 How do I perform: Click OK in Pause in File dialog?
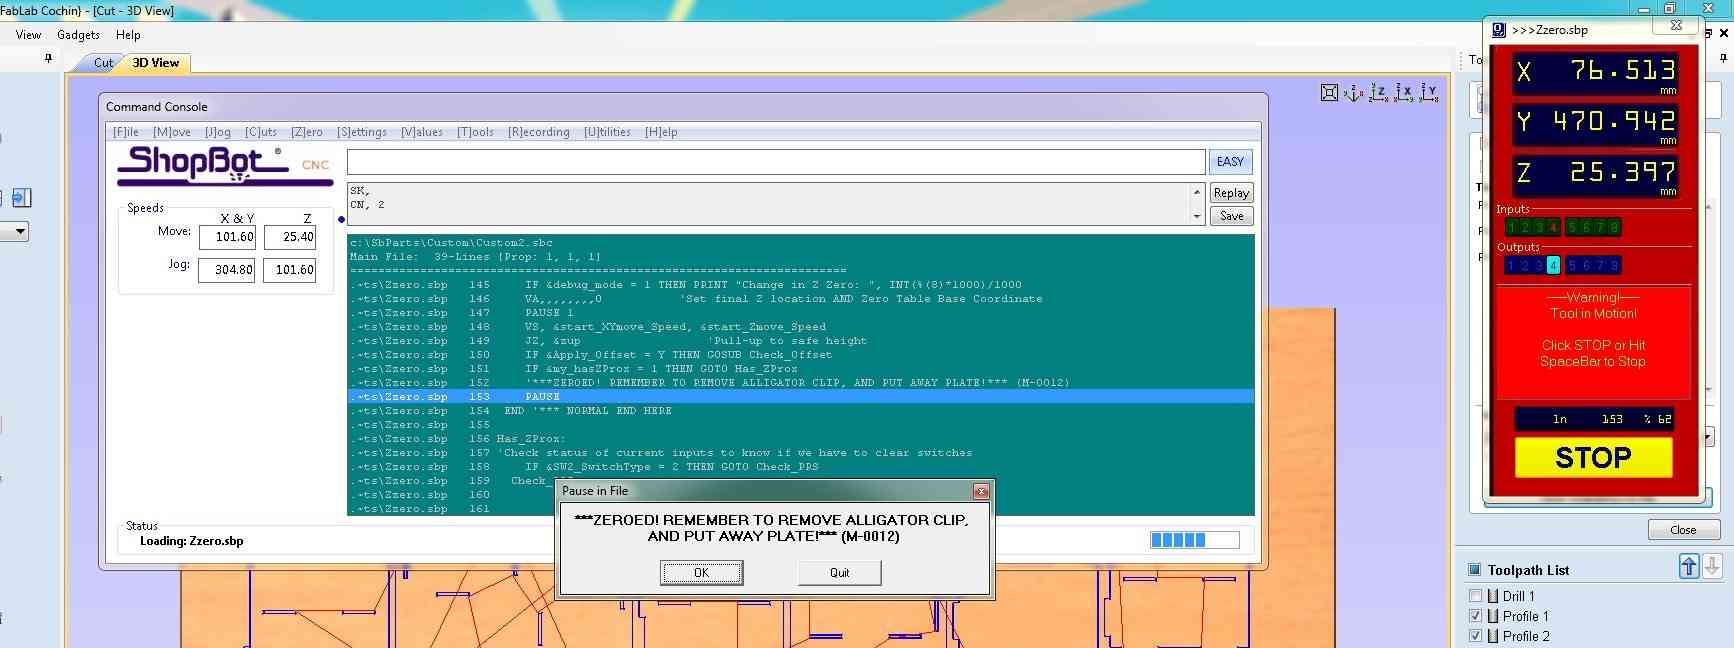click(x=701, y=573)
